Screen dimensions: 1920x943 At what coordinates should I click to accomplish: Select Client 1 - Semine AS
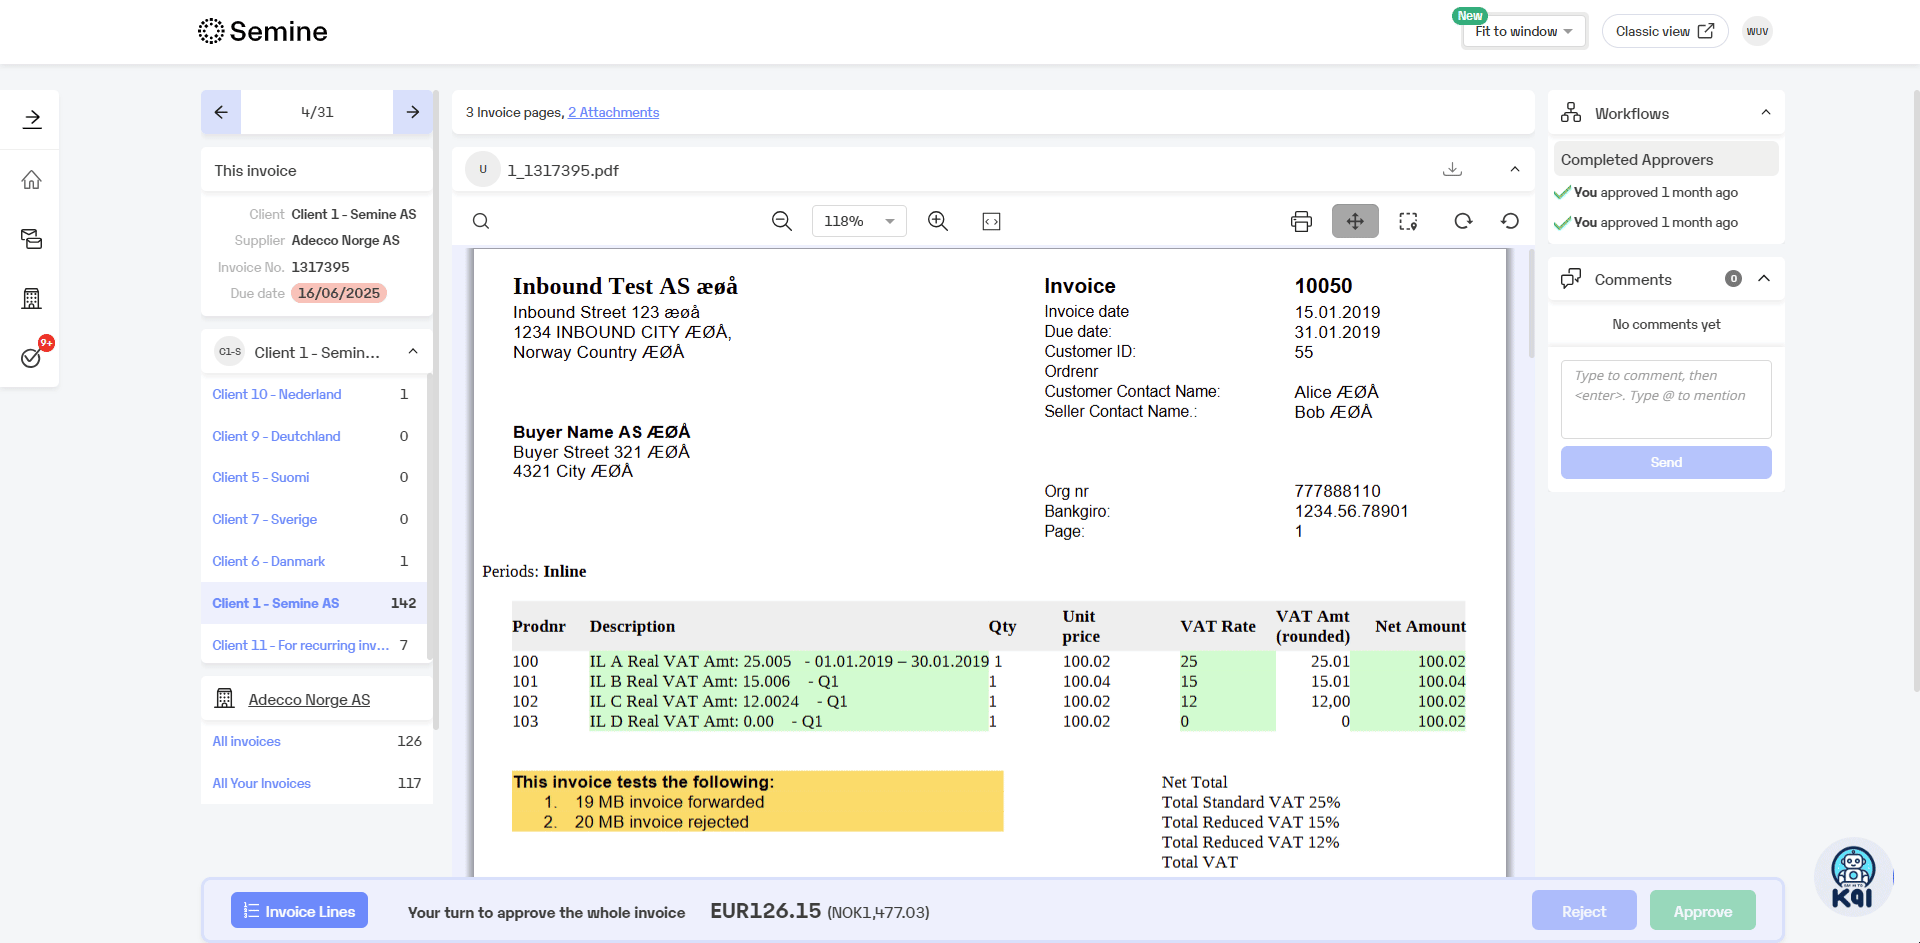click(x=314, y=603)
